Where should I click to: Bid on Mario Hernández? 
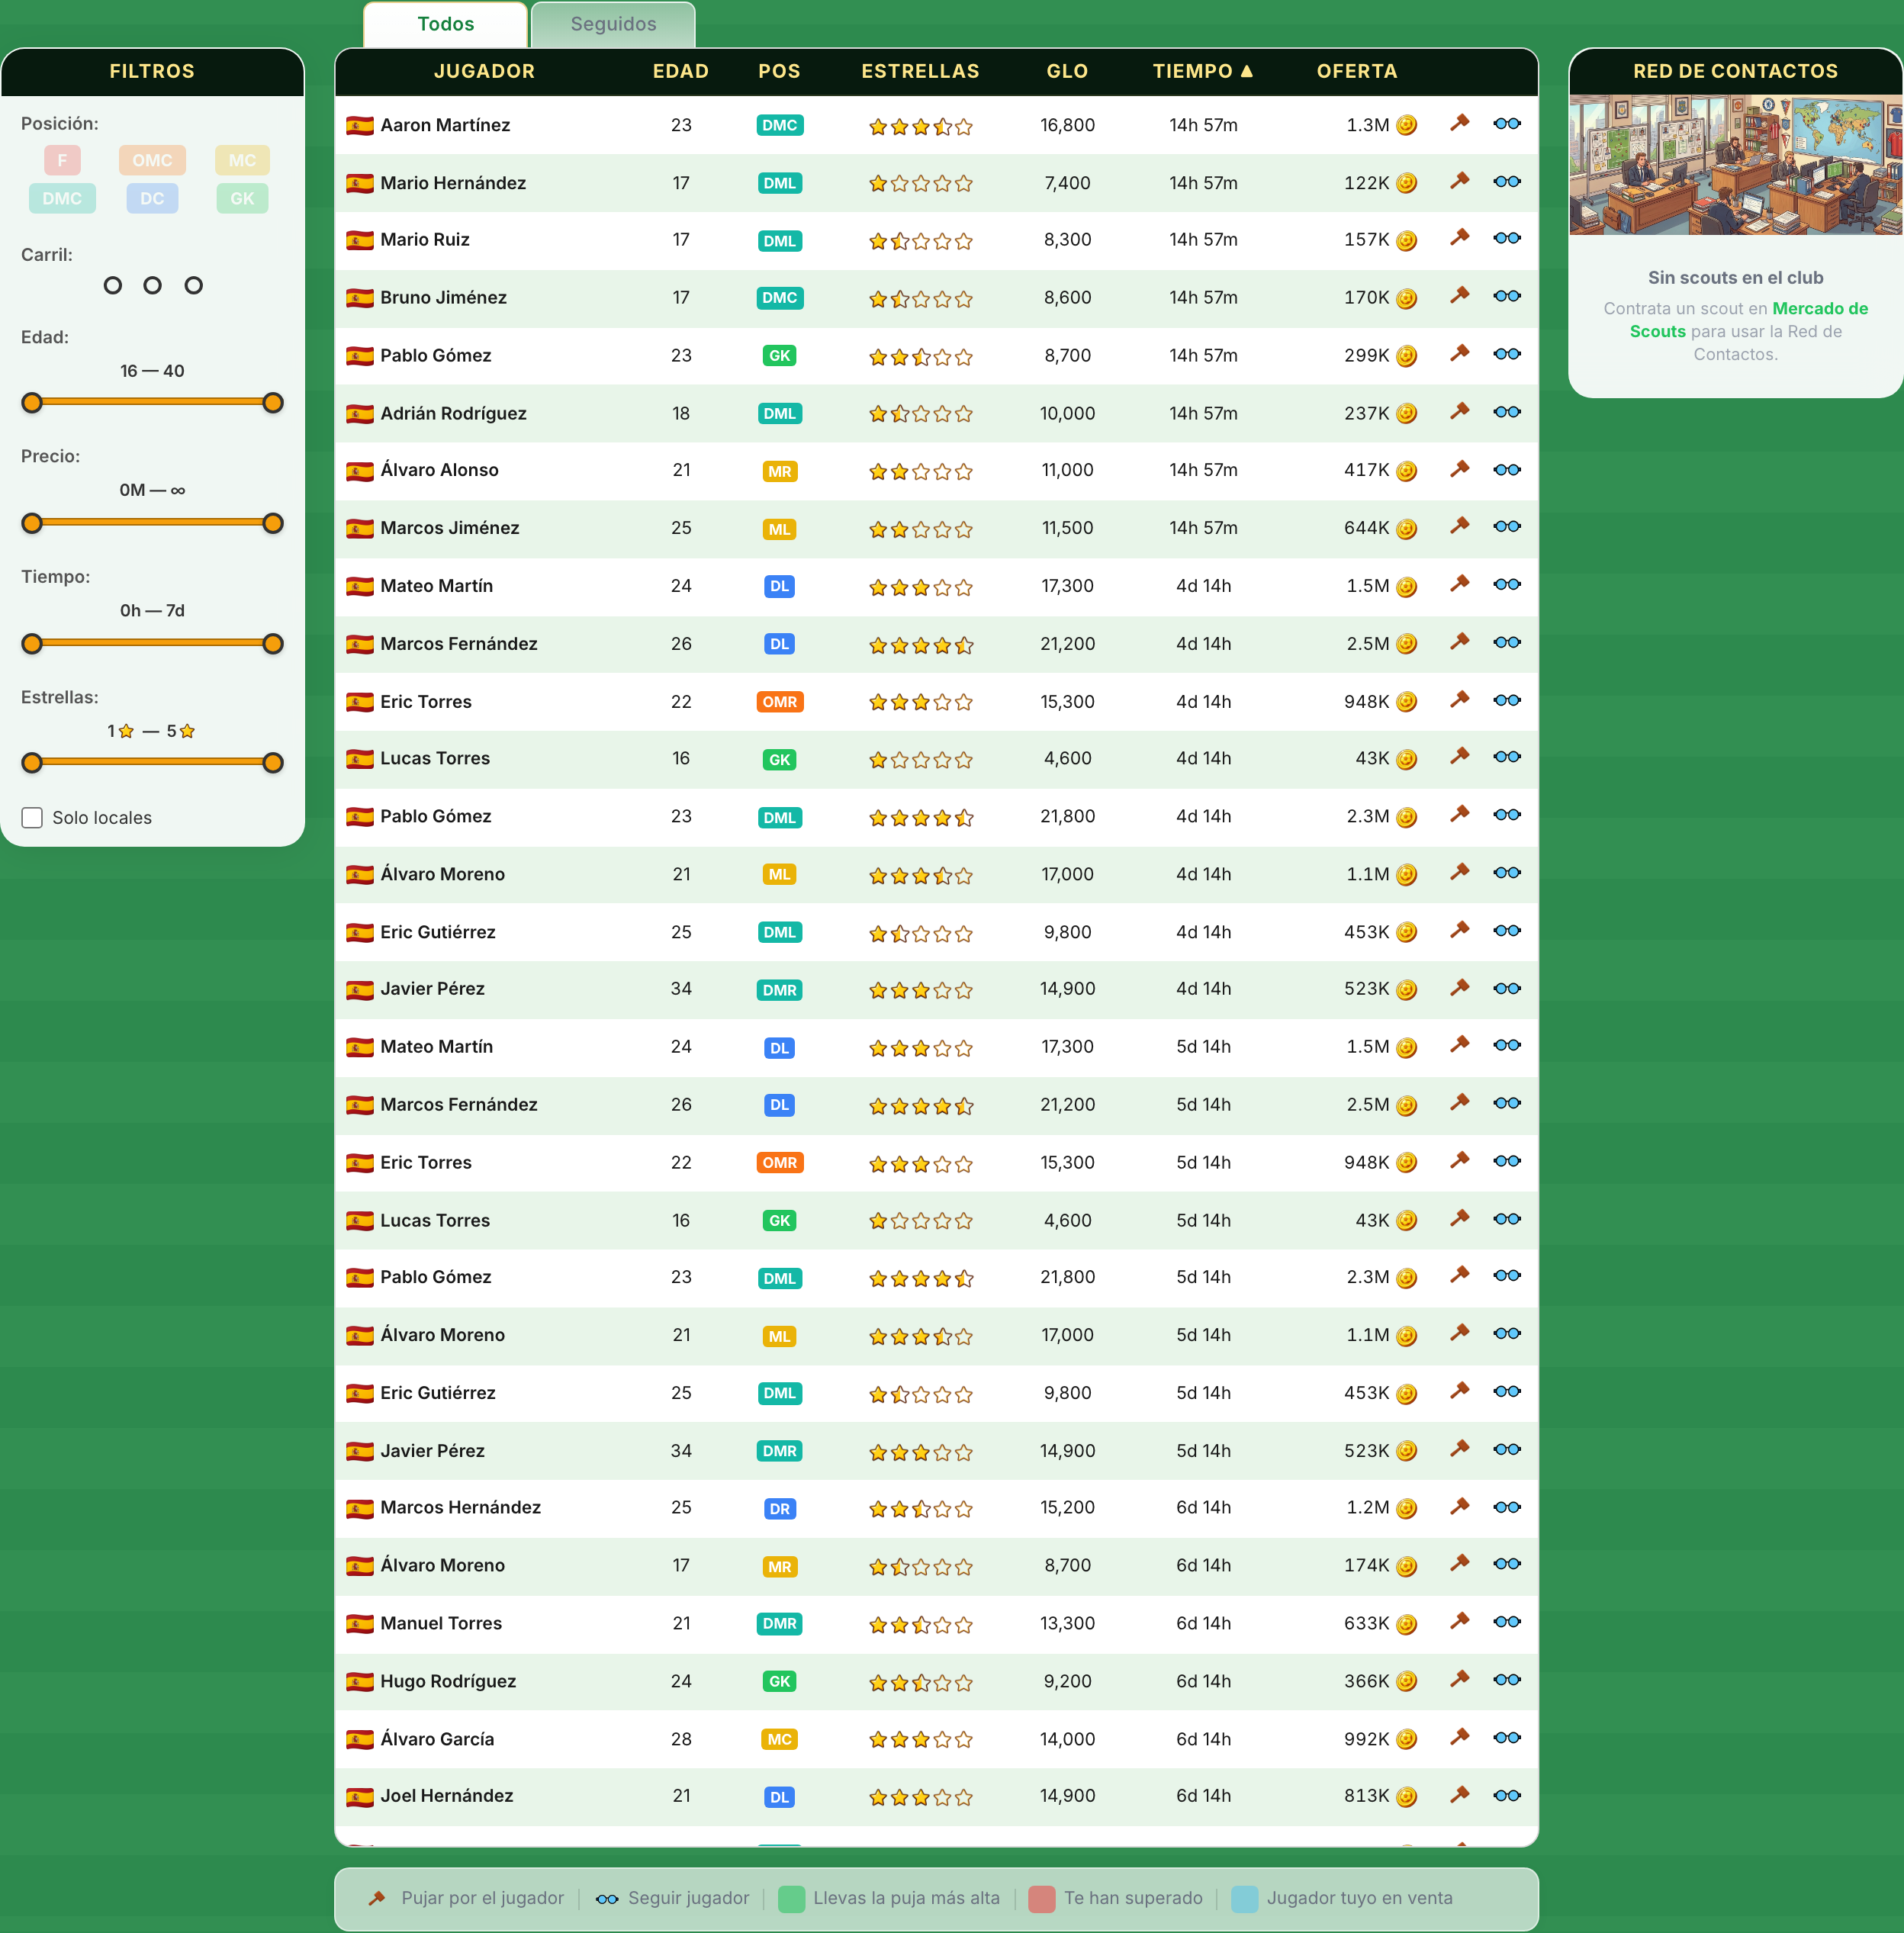pos(1459,182)
